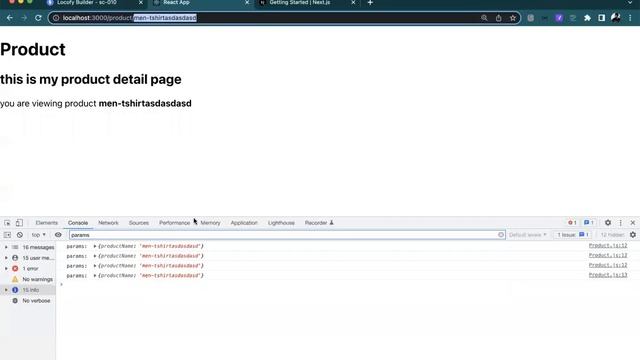Click bold product name 'men-tshirtasdasdasd' on page

tap(145, 103)
